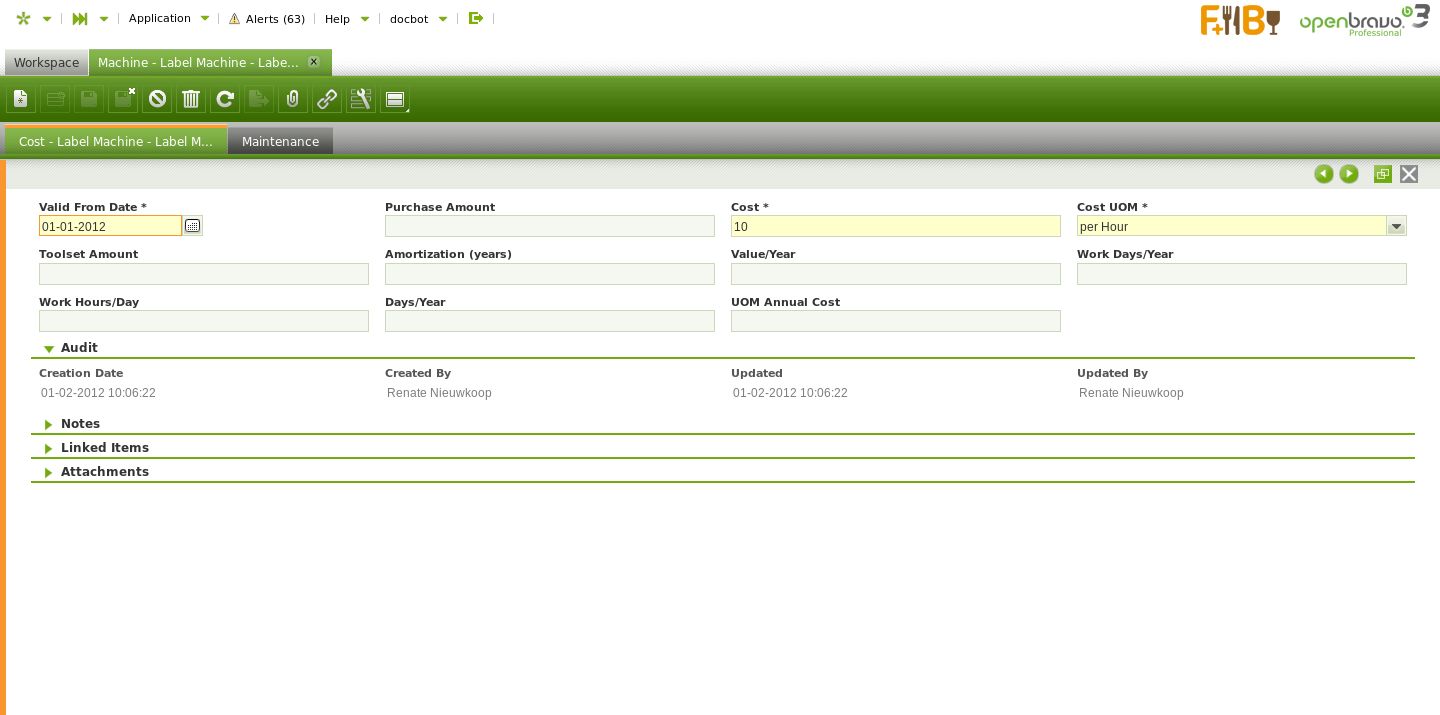This screenshot has width=1440, height=715.
Task: Click the Purchase Amount input field
Action: 549,226
